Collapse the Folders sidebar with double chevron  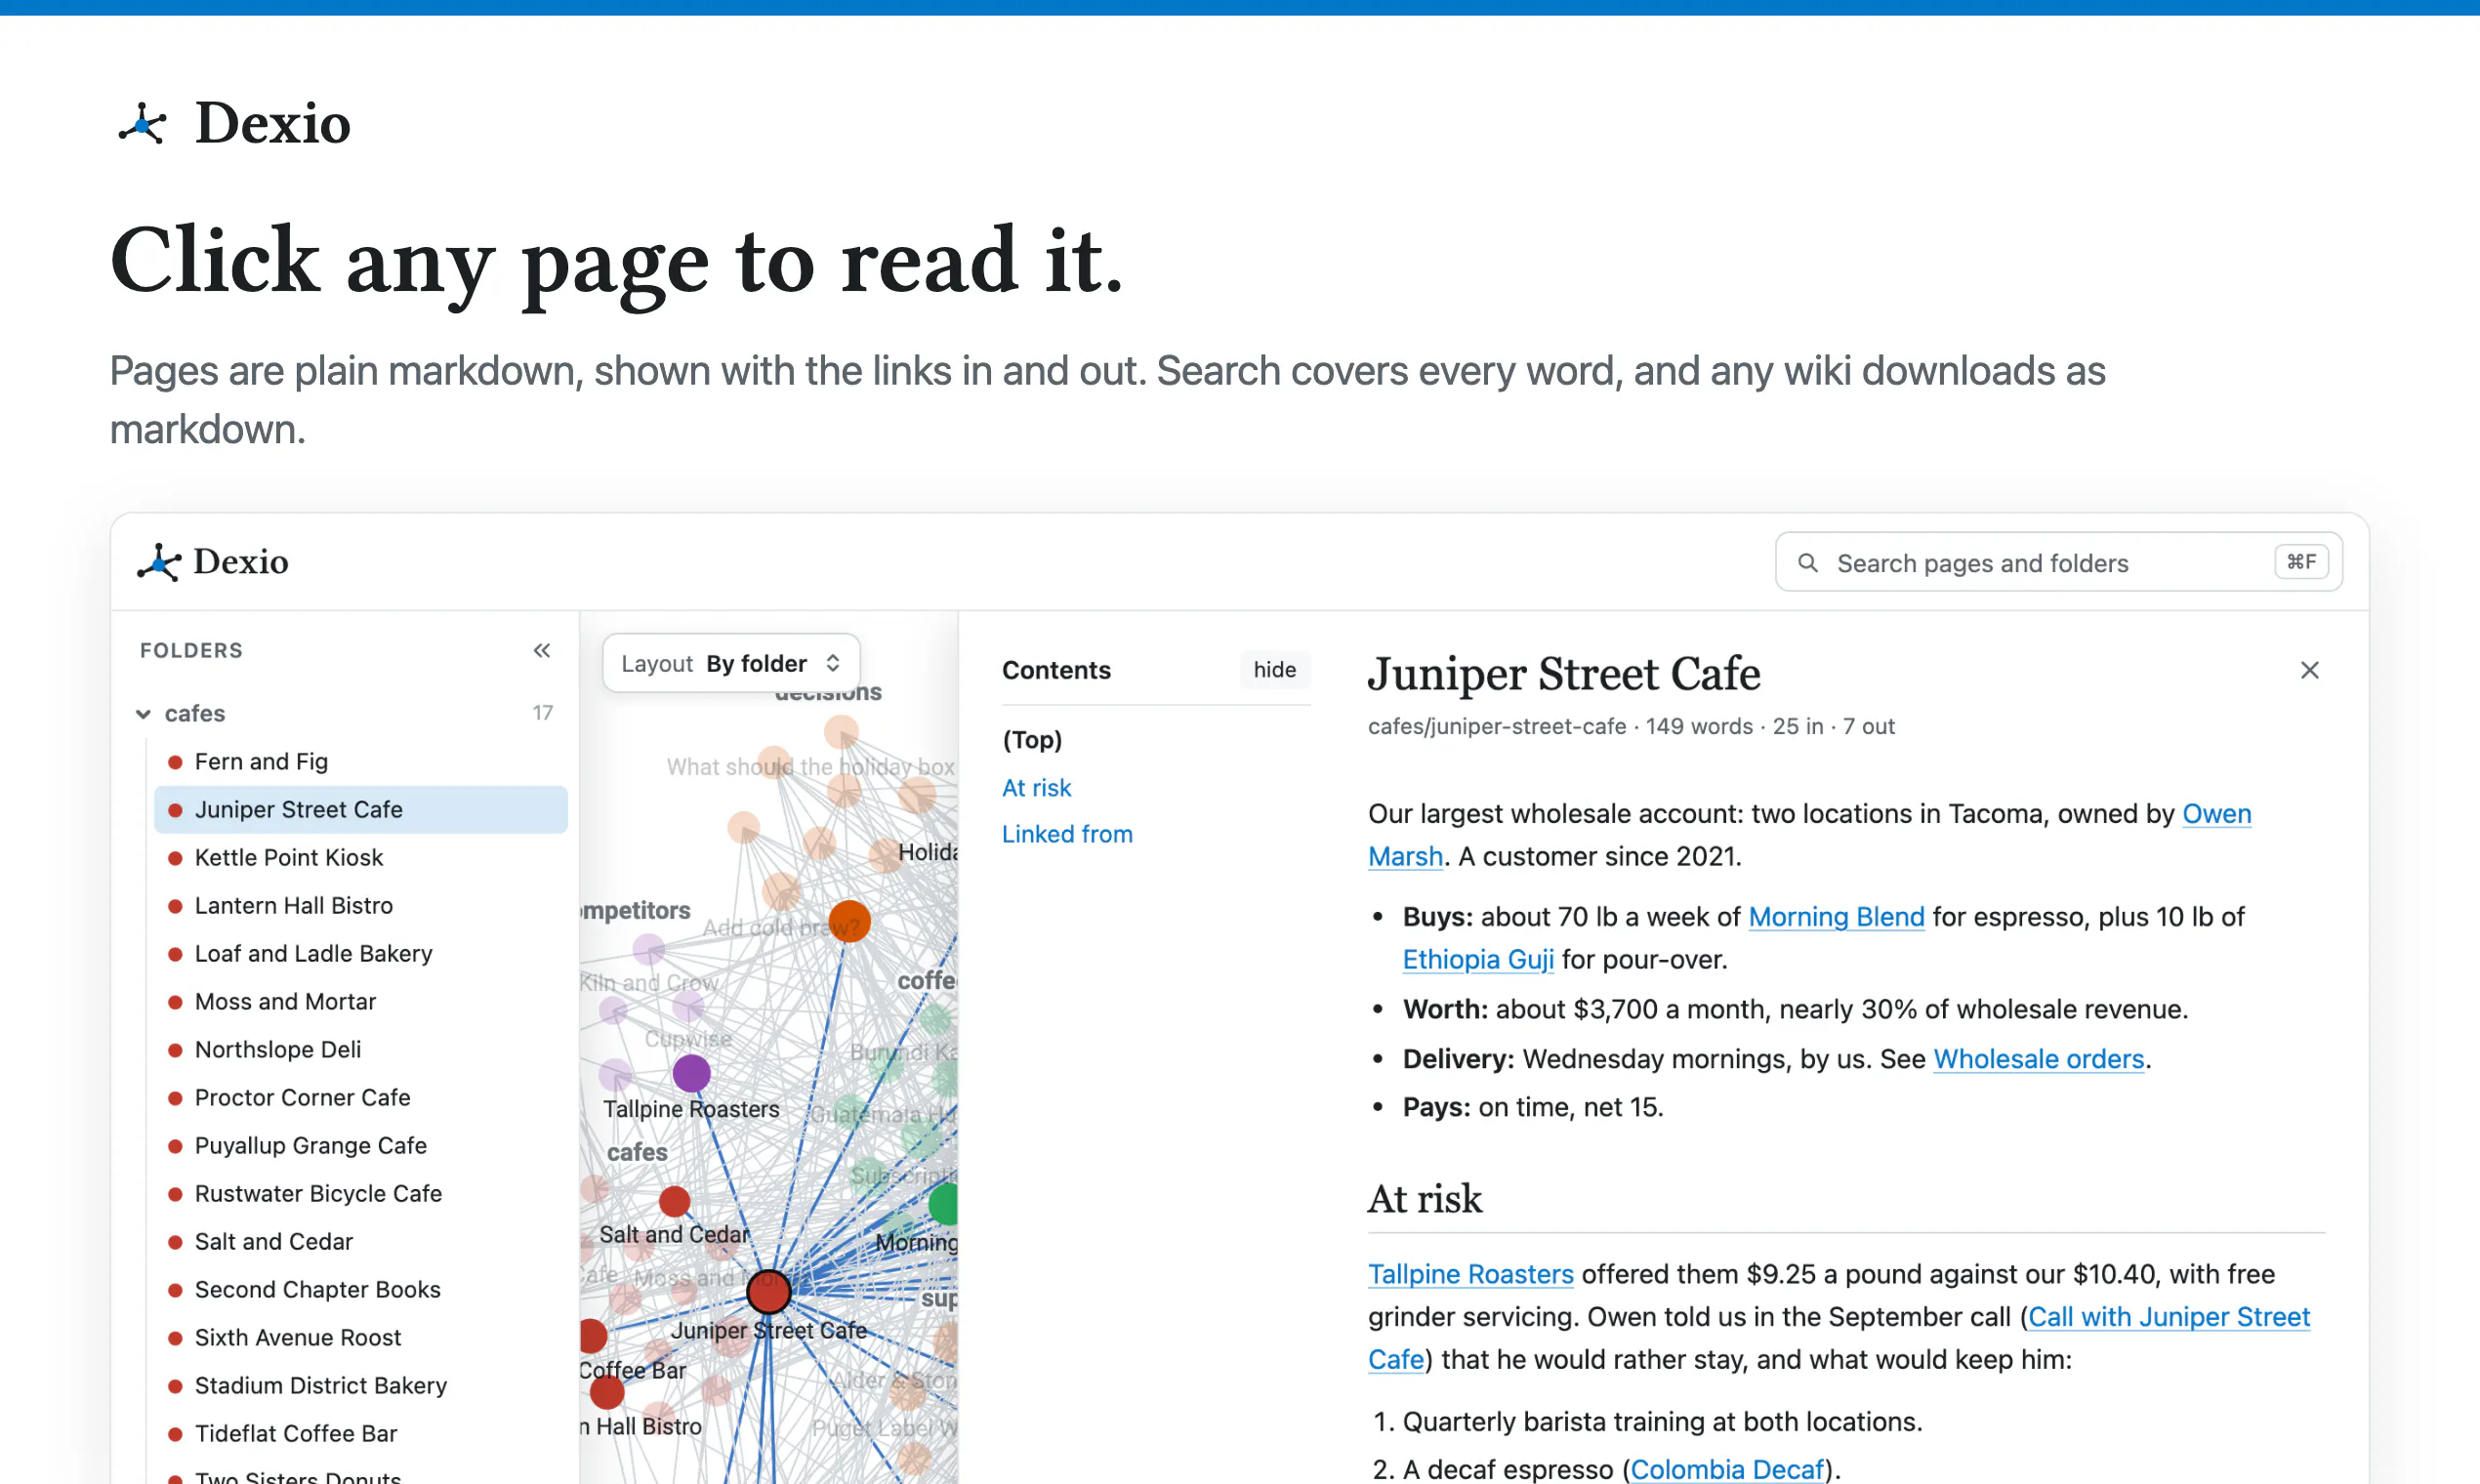(x=541, y=651)
